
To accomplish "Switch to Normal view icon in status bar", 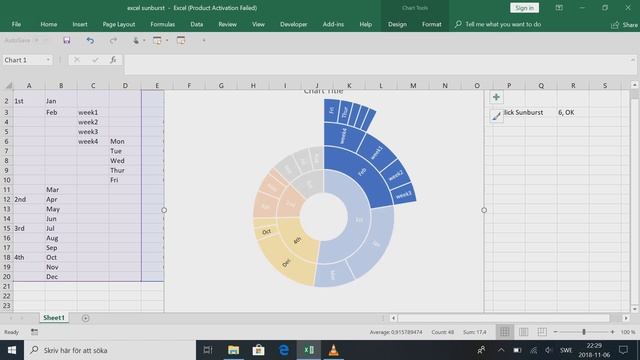I will (504, 332).
